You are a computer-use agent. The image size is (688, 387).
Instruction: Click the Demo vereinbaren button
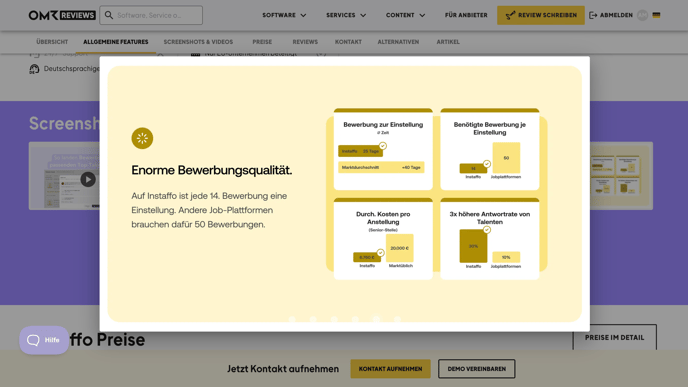(477, 369)
